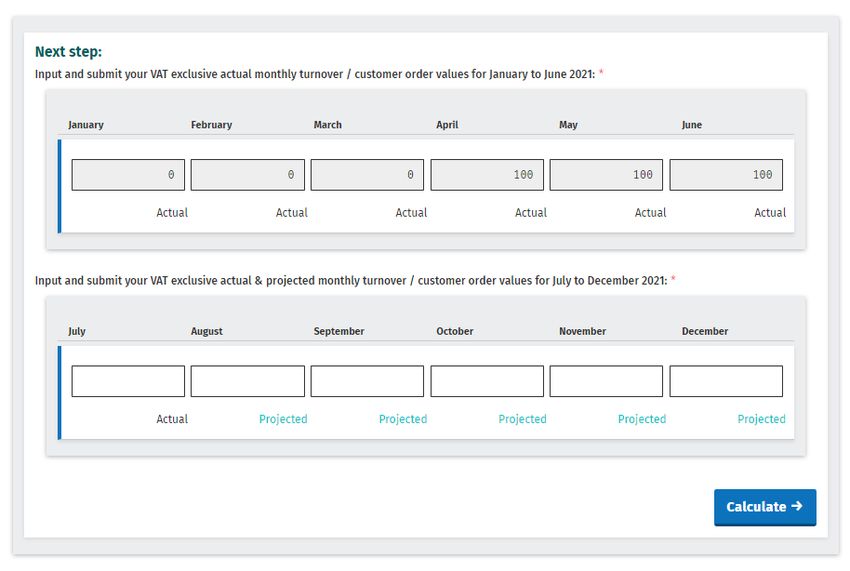Focus the empty October projected input field
The height and width of the screenshot is (571, 850).
click(x=487, y=381)
